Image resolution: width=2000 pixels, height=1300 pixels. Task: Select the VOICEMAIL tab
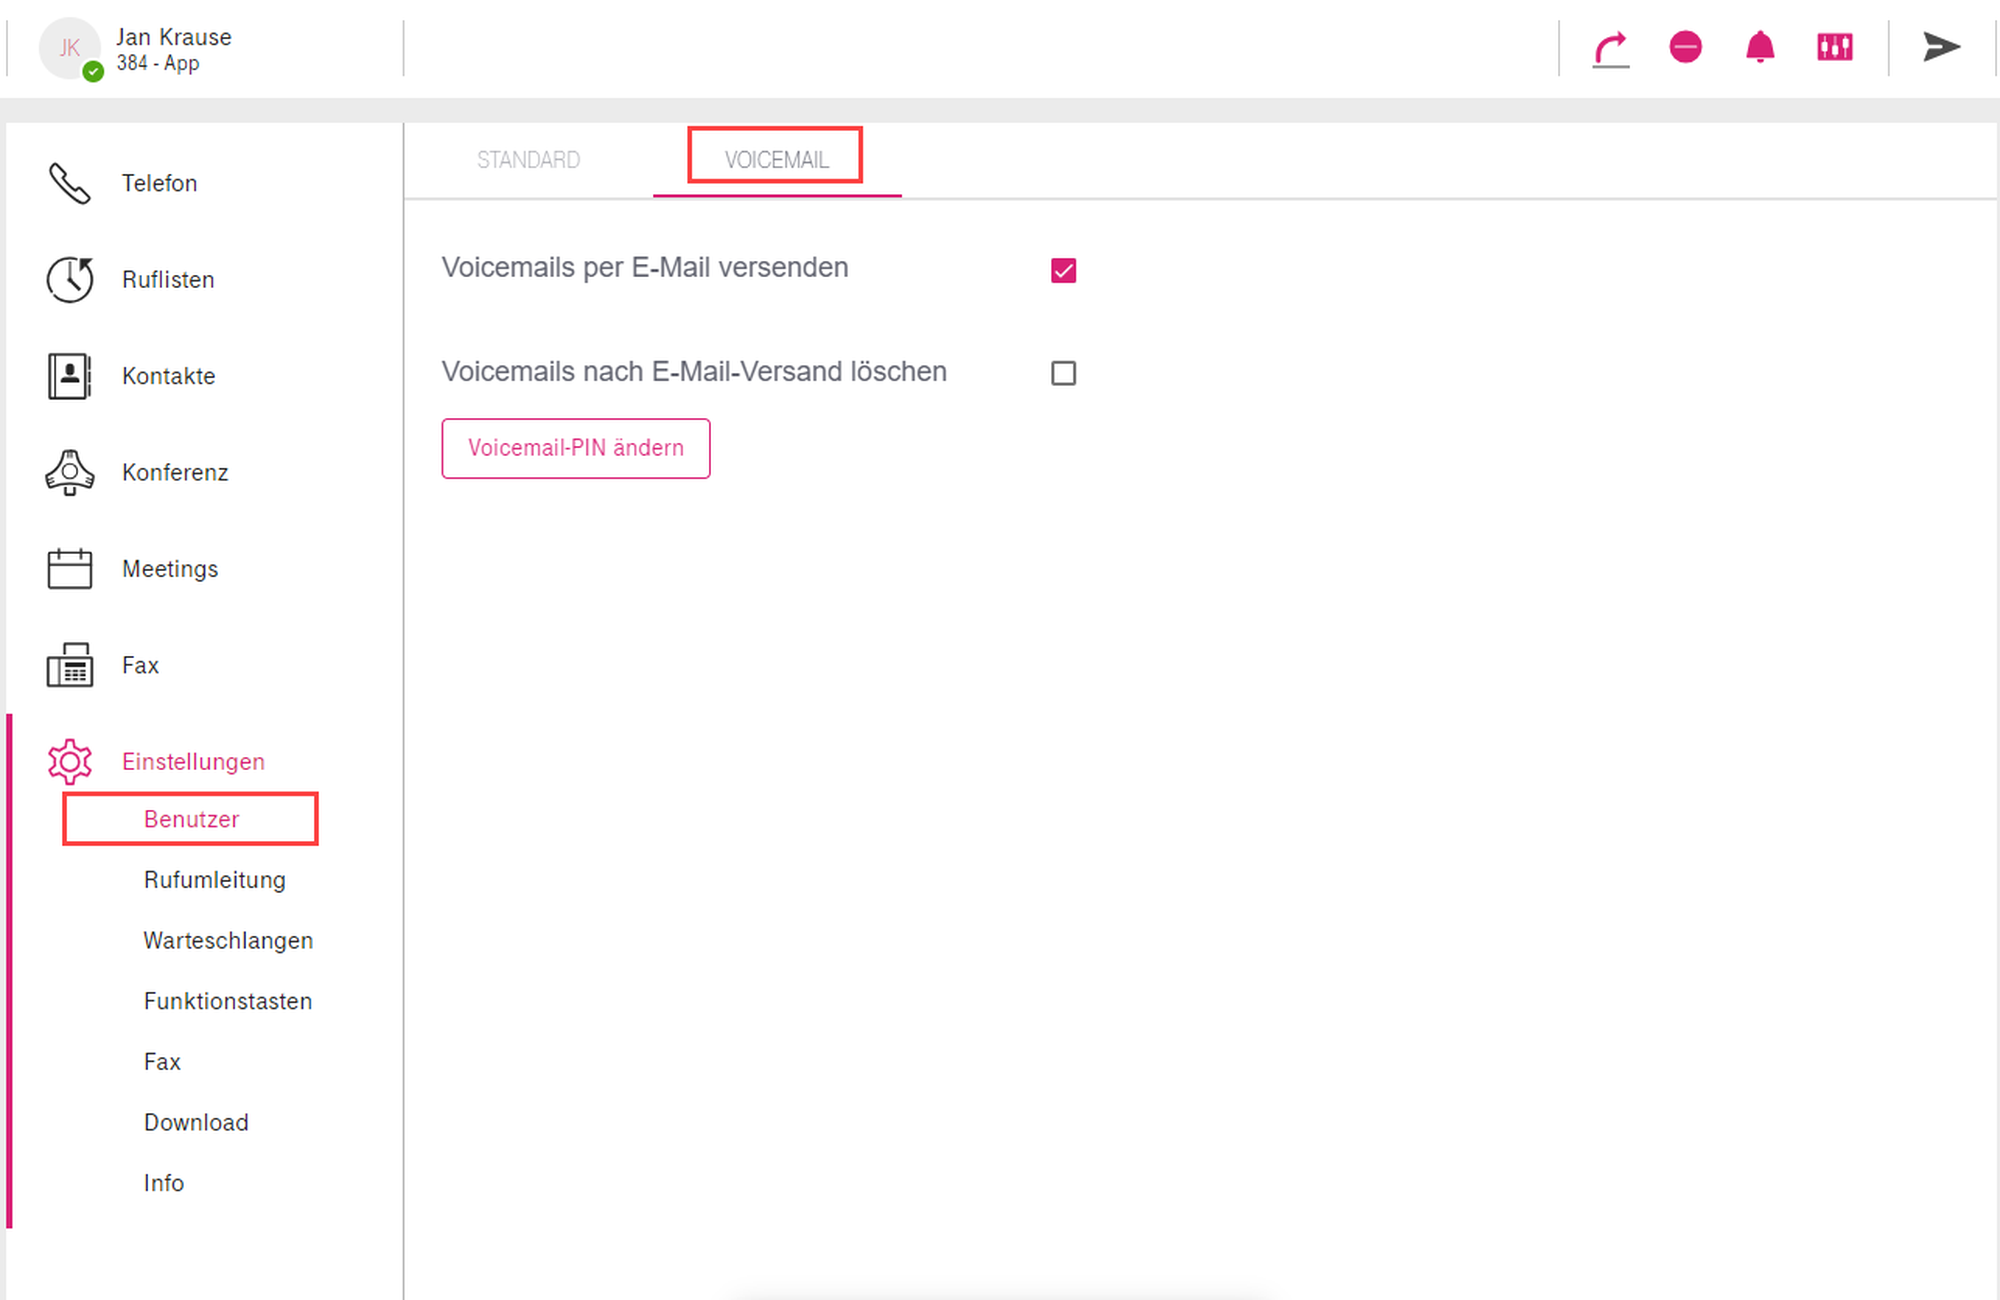[776, 160]
